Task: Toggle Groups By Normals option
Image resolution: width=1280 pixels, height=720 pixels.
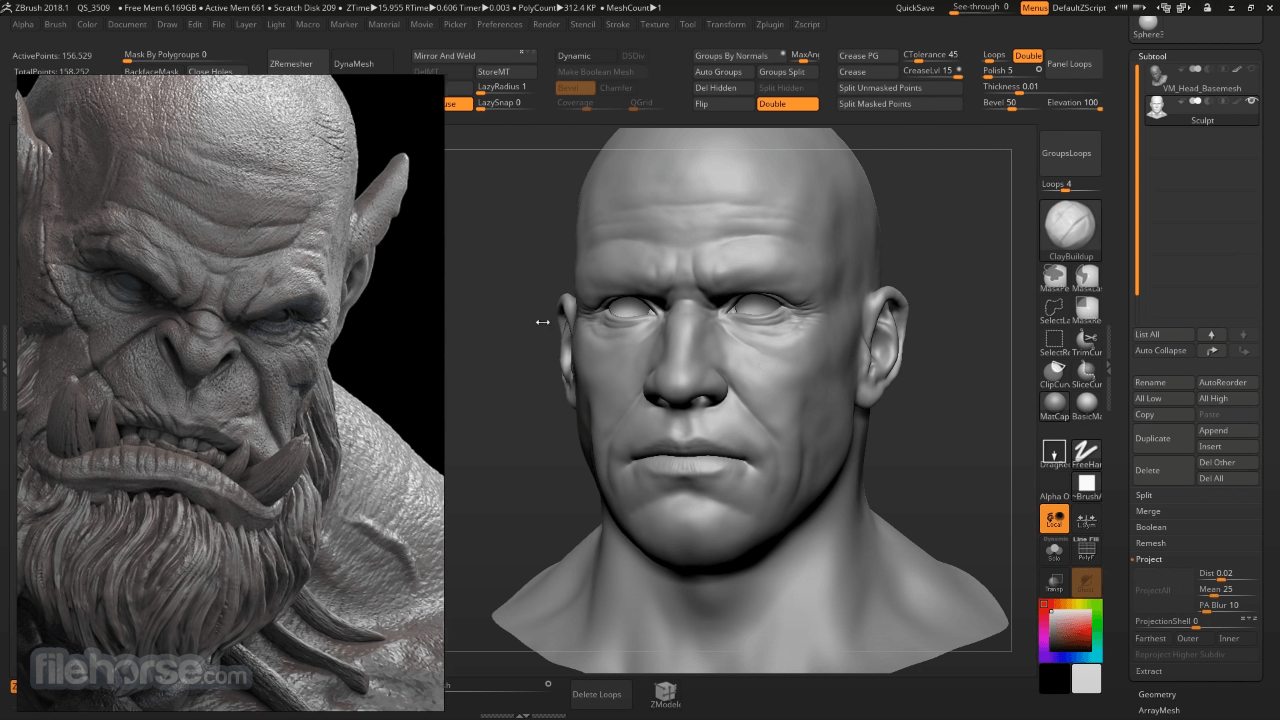Action: point(738,56)
